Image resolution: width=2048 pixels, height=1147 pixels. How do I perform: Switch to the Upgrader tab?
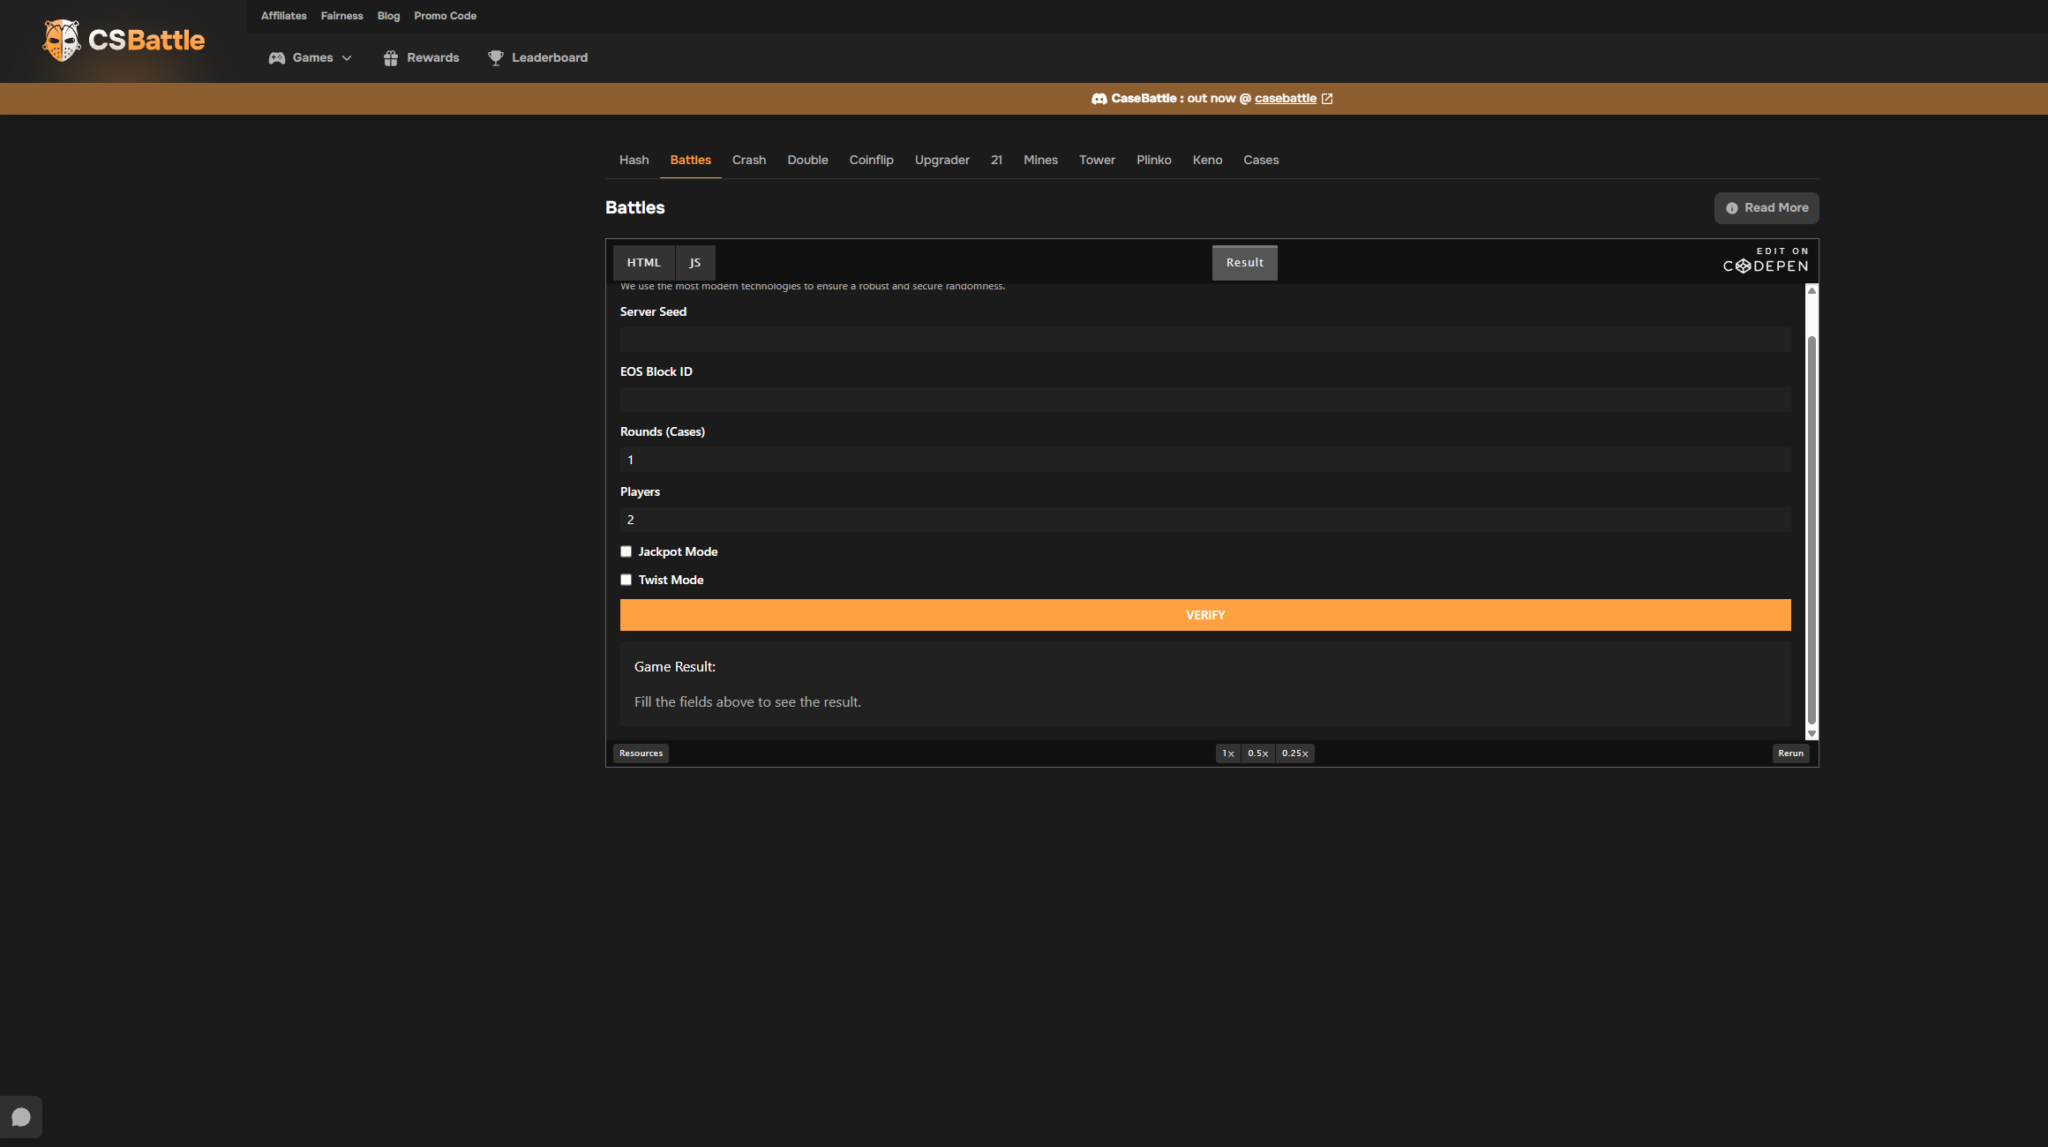[x=942, y=160]
